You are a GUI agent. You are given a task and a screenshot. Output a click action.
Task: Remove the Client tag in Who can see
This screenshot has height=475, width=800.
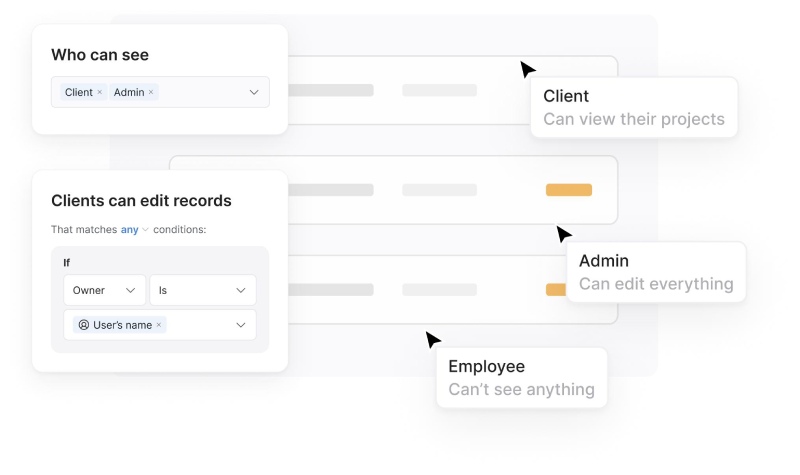(99, 92)
